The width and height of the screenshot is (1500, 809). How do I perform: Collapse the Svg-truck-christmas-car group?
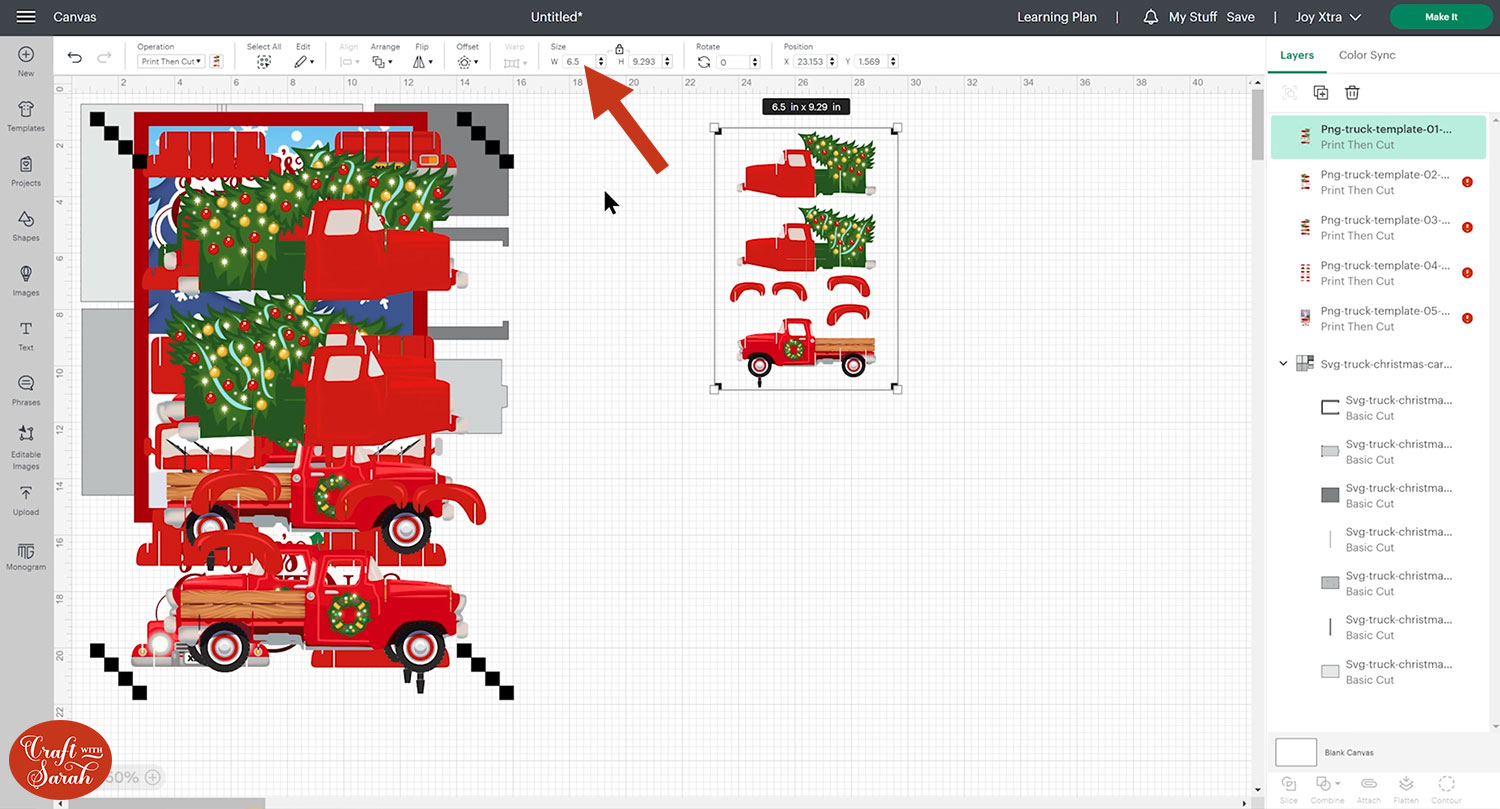pos(1284,364)
